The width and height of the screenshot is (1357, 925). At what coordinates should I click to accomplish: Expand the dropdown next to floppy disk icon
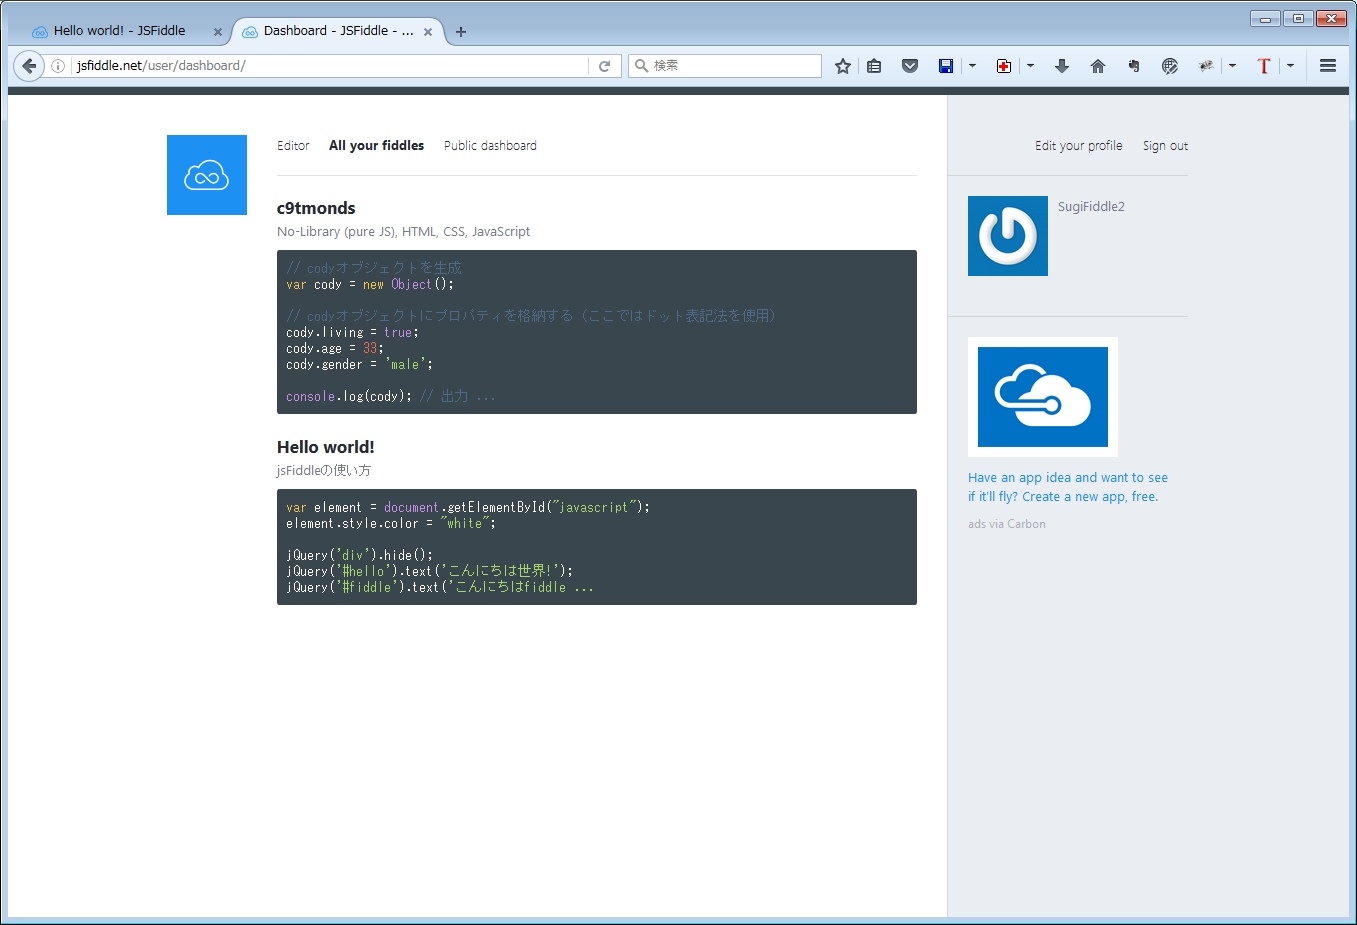[972, 66]
